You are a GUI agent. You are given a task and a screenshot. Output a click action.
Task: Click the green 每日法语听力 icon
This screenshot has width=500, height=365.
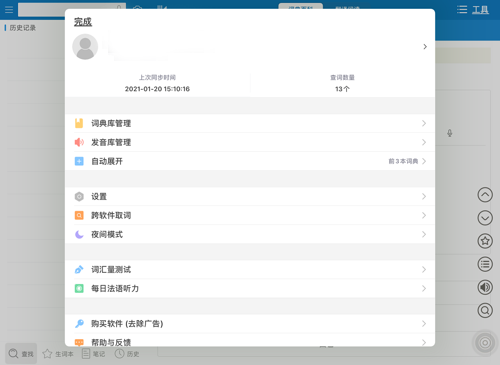tap(79, 288)
